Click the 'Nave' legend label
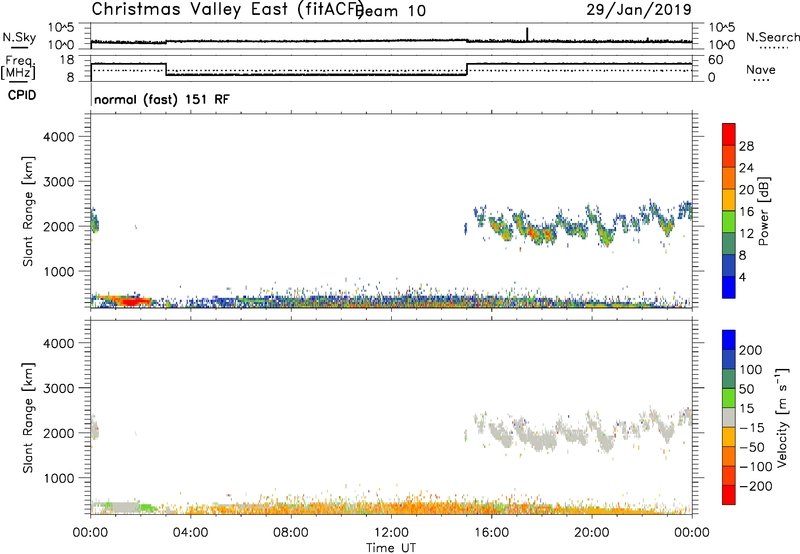The height and width of the screenshot is (554, 800). pos(761,70)
